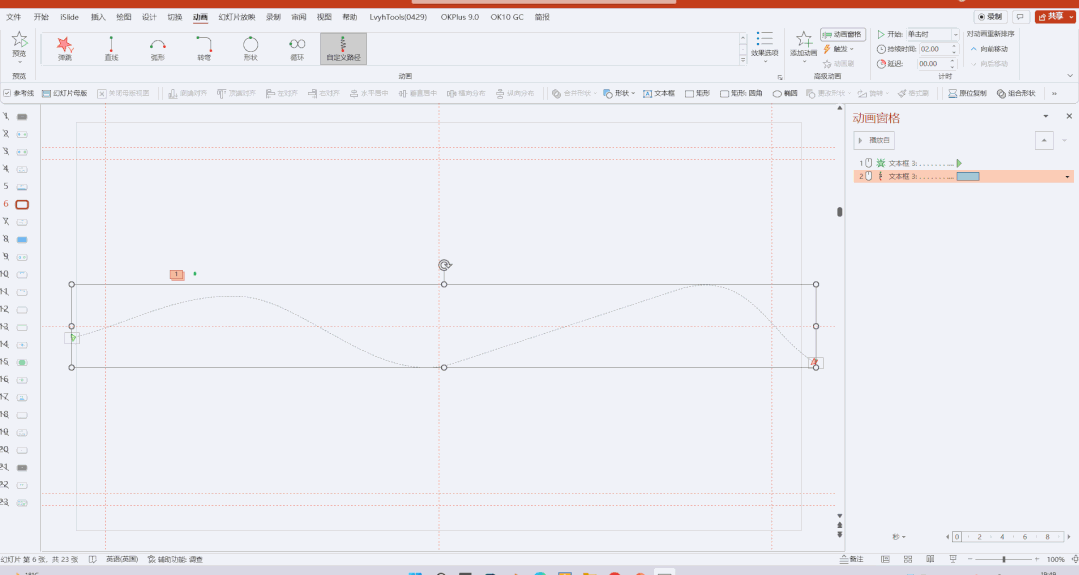Switch to the Transitions (切换) tab
Image resolution: width=1079 pixels, height=575 pixels.
[175, 17]
